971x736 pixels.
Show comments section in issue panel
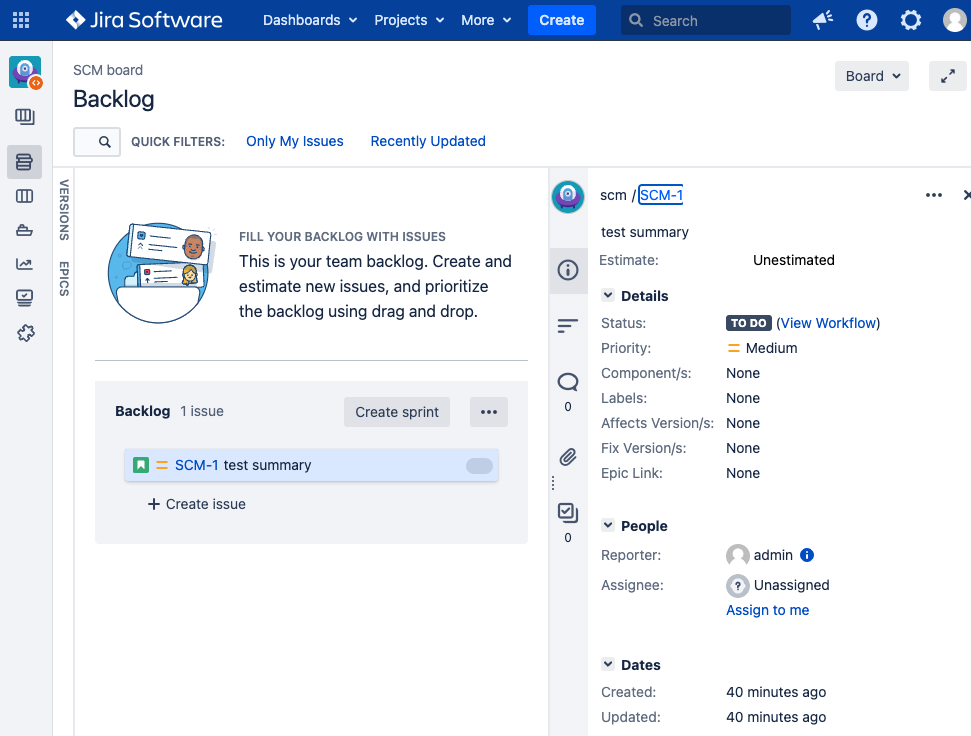[x=567, y=381]
